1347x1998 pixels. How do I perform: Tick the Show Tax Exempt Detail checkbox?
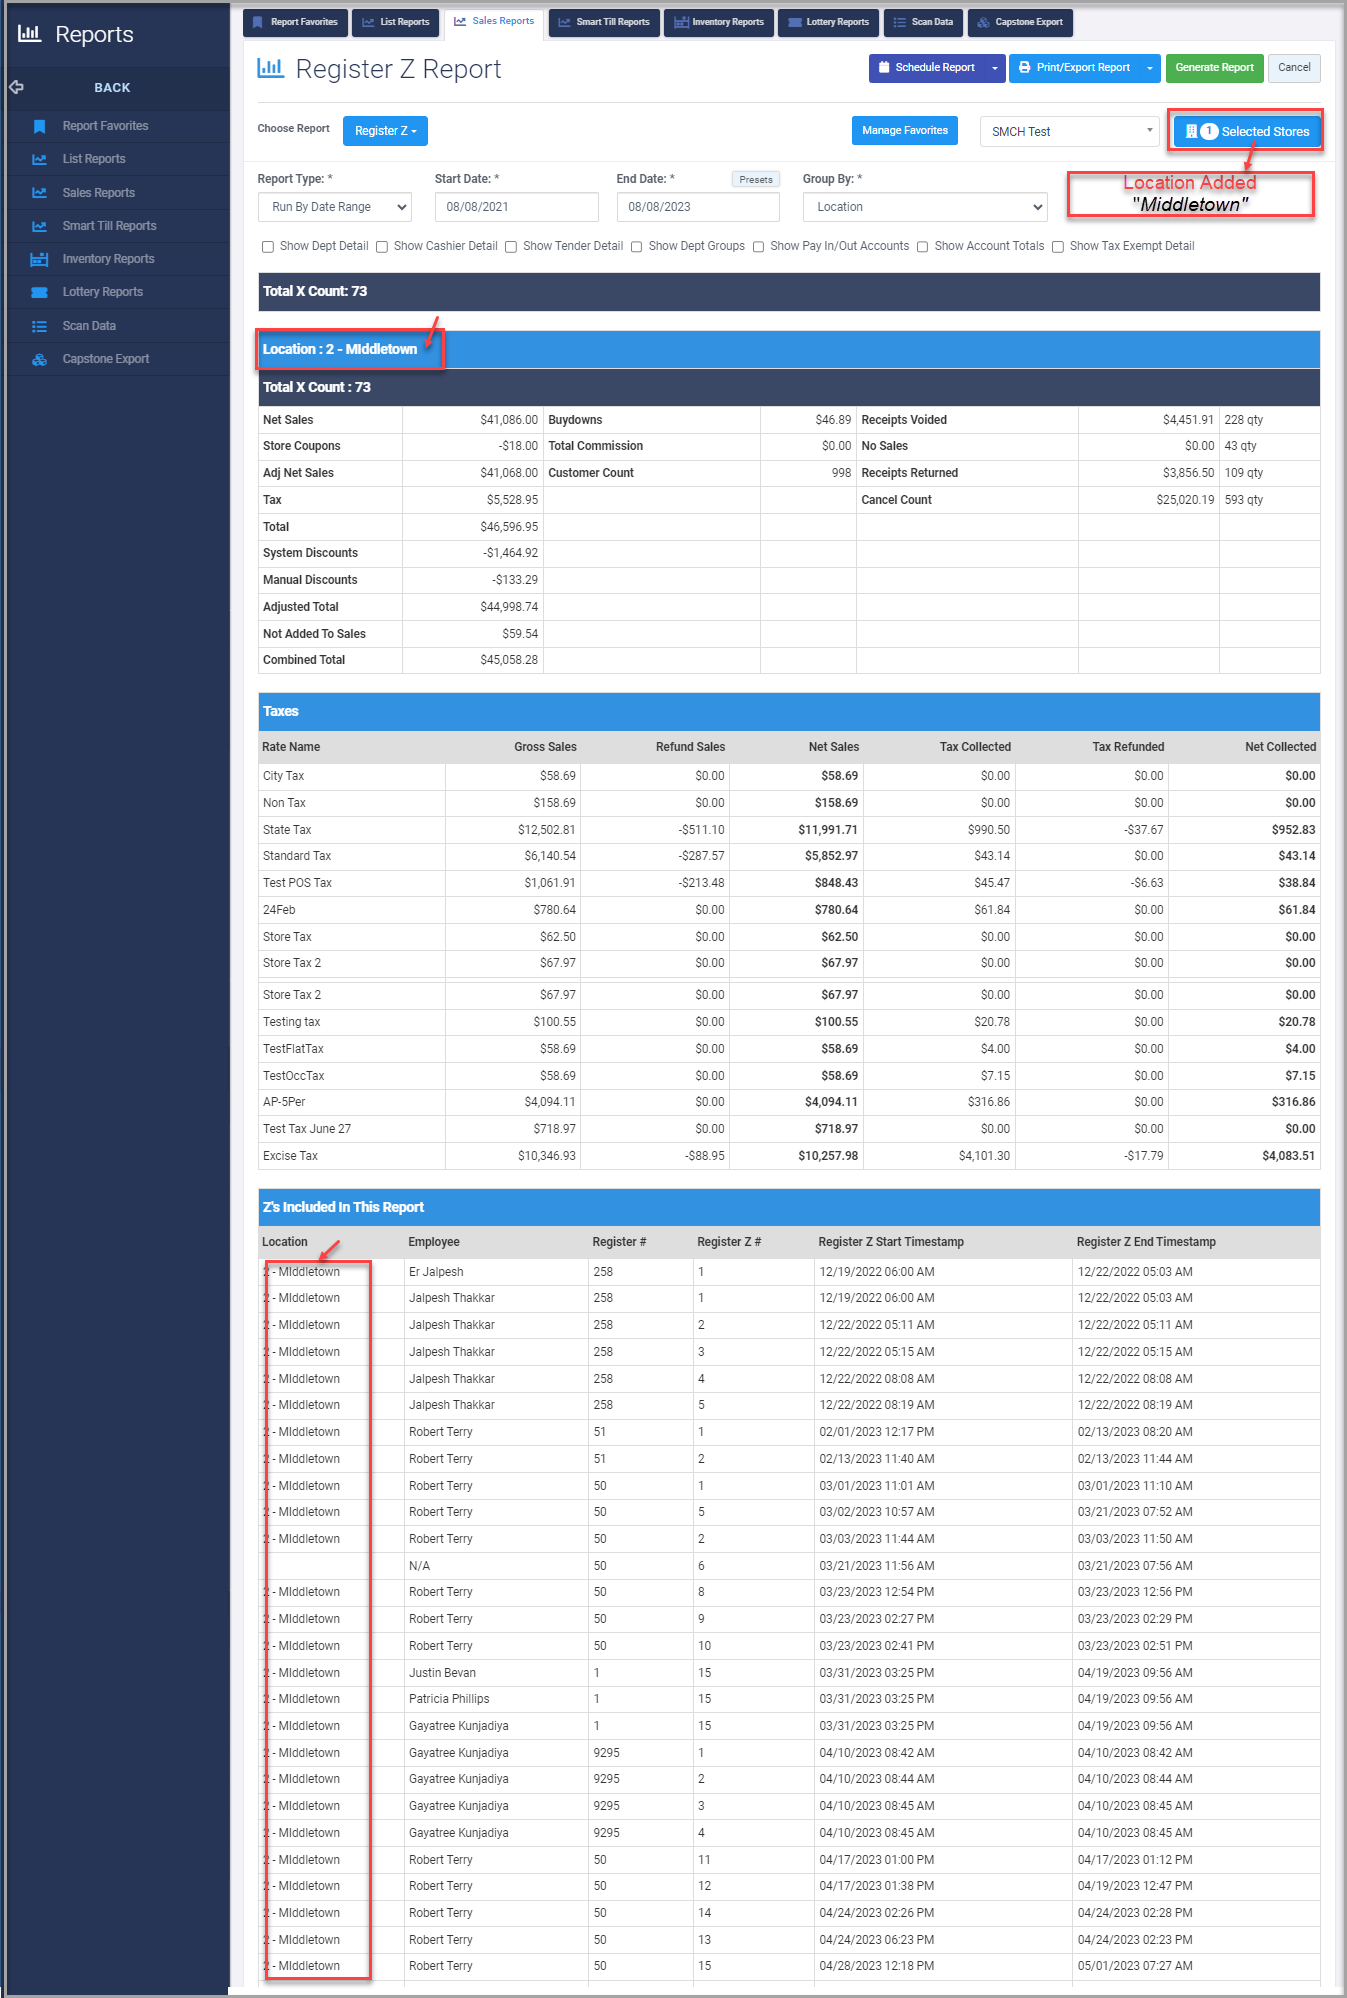coord(1058,247)
